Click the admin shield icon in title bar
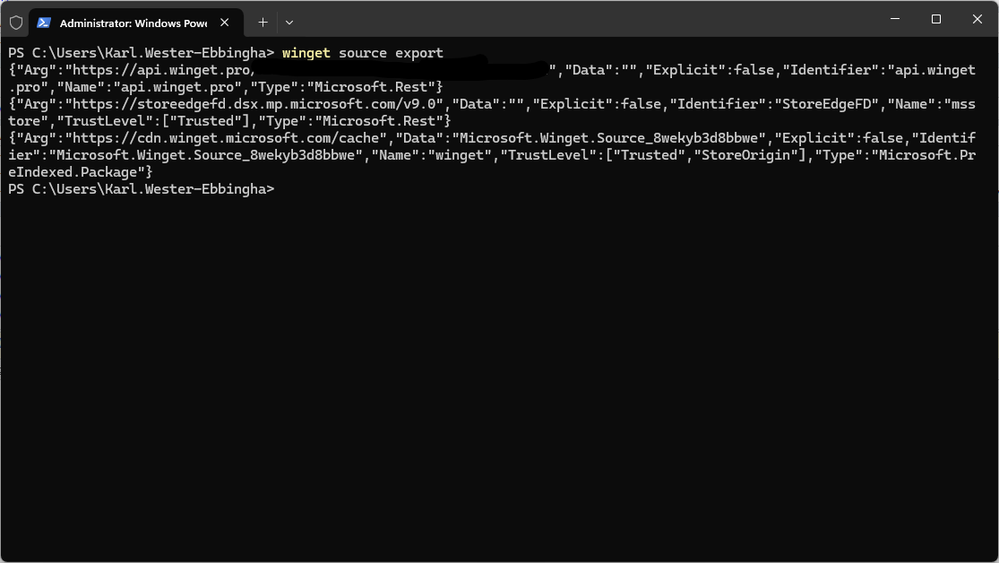The height and width of the screenshot is (563, 999). point(16,23)
